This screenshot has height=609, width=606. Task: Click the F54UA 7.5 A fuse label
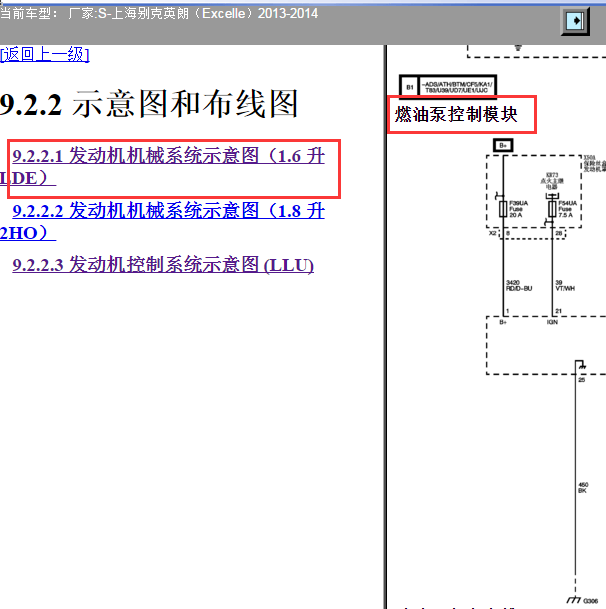568,209
